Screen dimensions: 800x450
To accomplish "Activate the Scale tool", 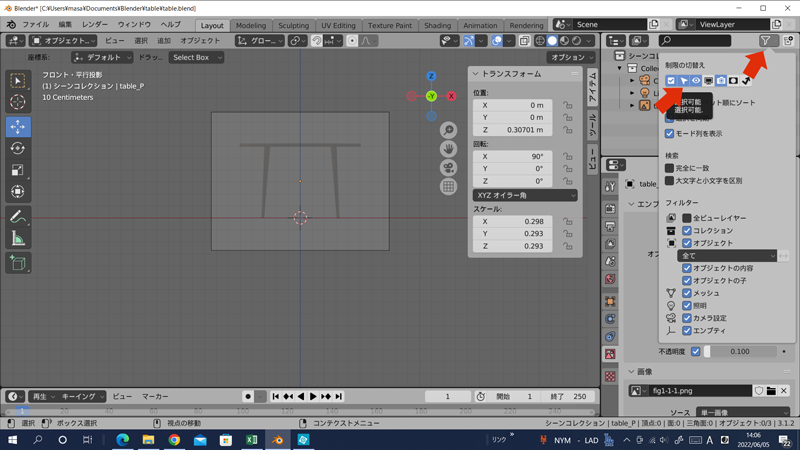I will tap(18, 170).
